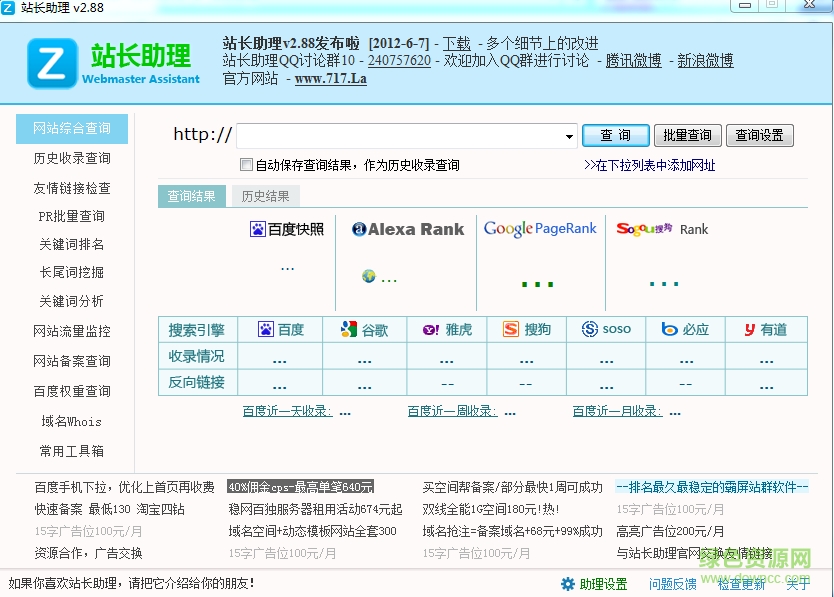Screen dimensions: 834x597
Task: Click the 必应 Bing icon
Action: click(x=668, y=329)
